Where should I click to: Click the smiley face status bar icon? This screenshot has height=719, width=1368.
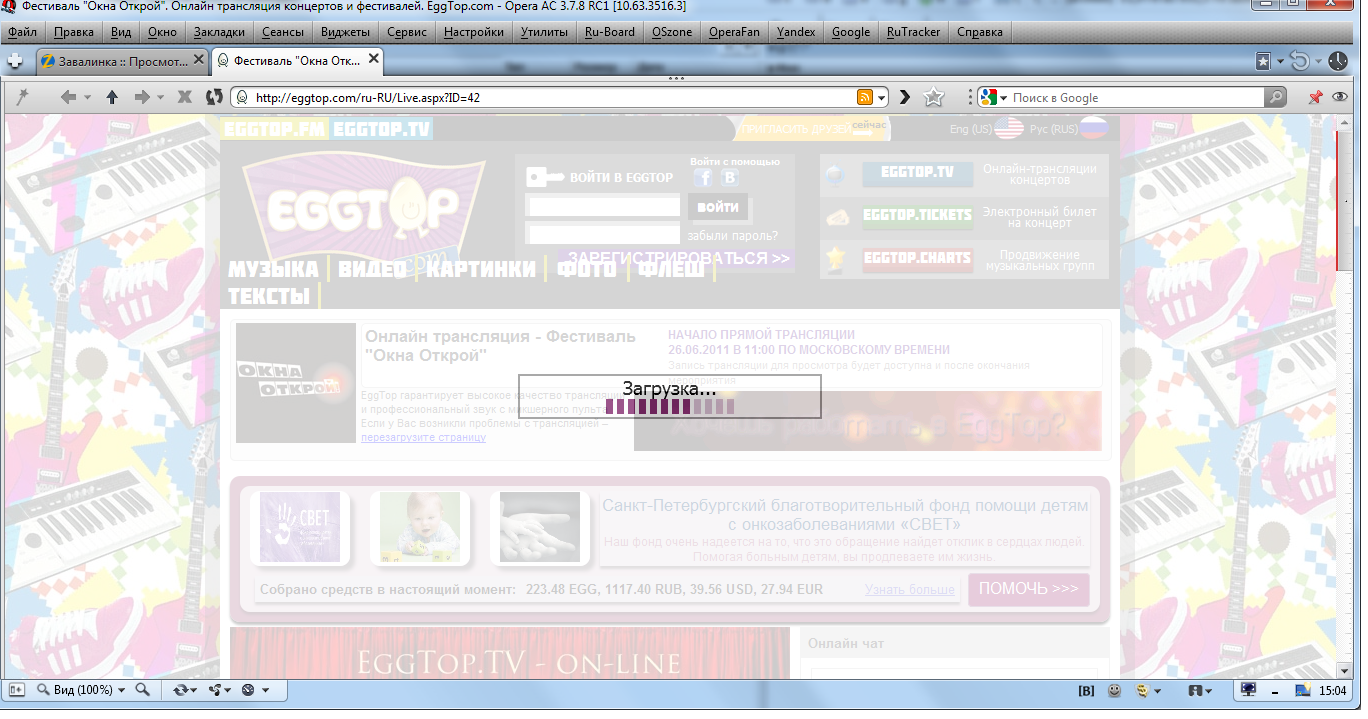[x=1114, y=690]
